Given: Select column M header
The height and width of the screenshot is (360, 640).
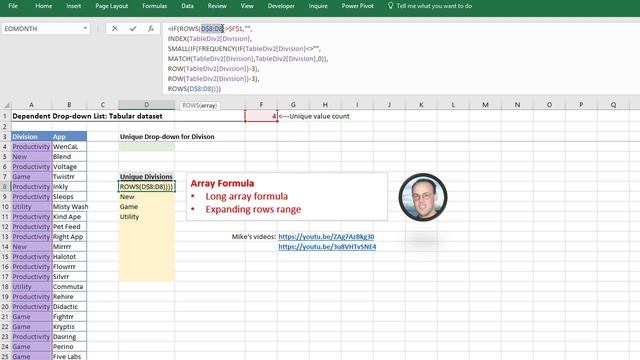Looking at the screenshot, I should point(485,105).
